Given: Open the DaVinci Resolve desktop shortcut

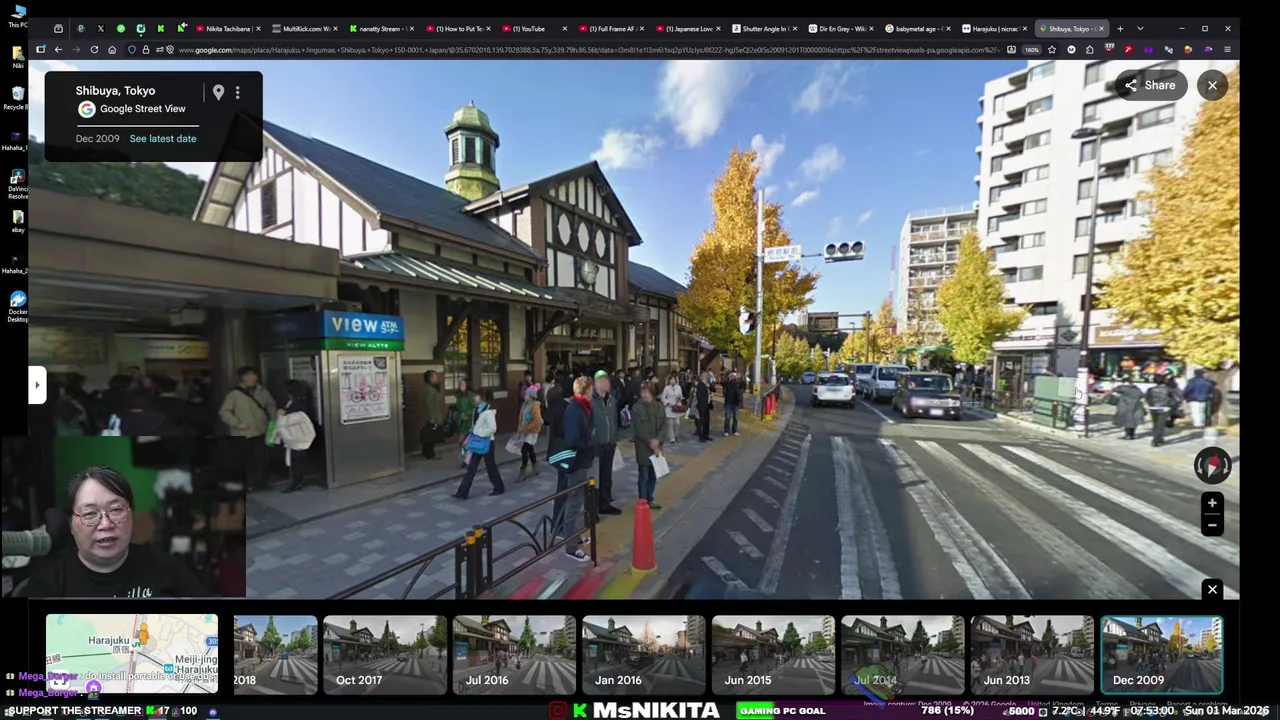Looking at the screenshot, I should (17, 184).
